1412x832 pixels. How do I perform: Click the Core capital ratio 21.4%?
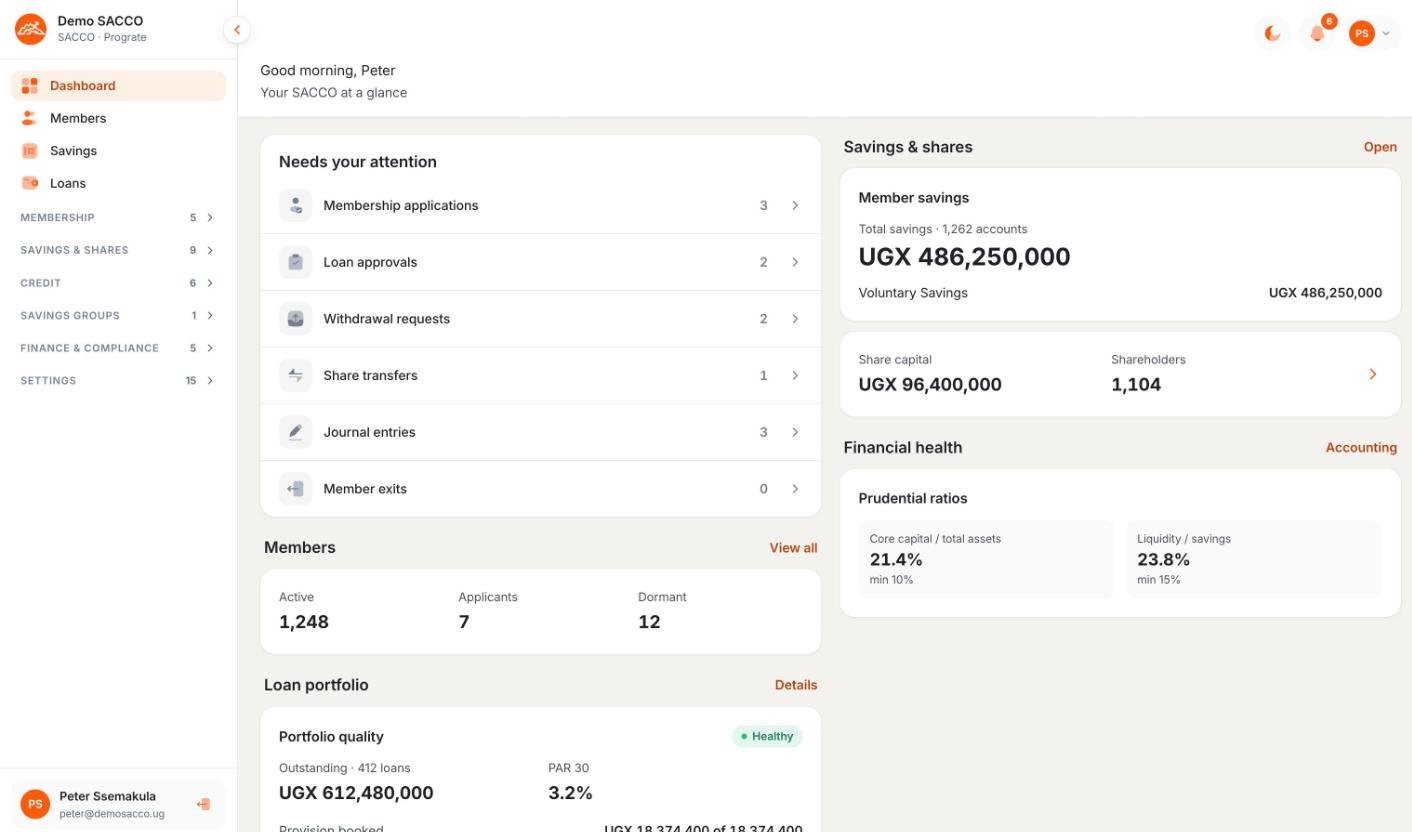[896, 560]
